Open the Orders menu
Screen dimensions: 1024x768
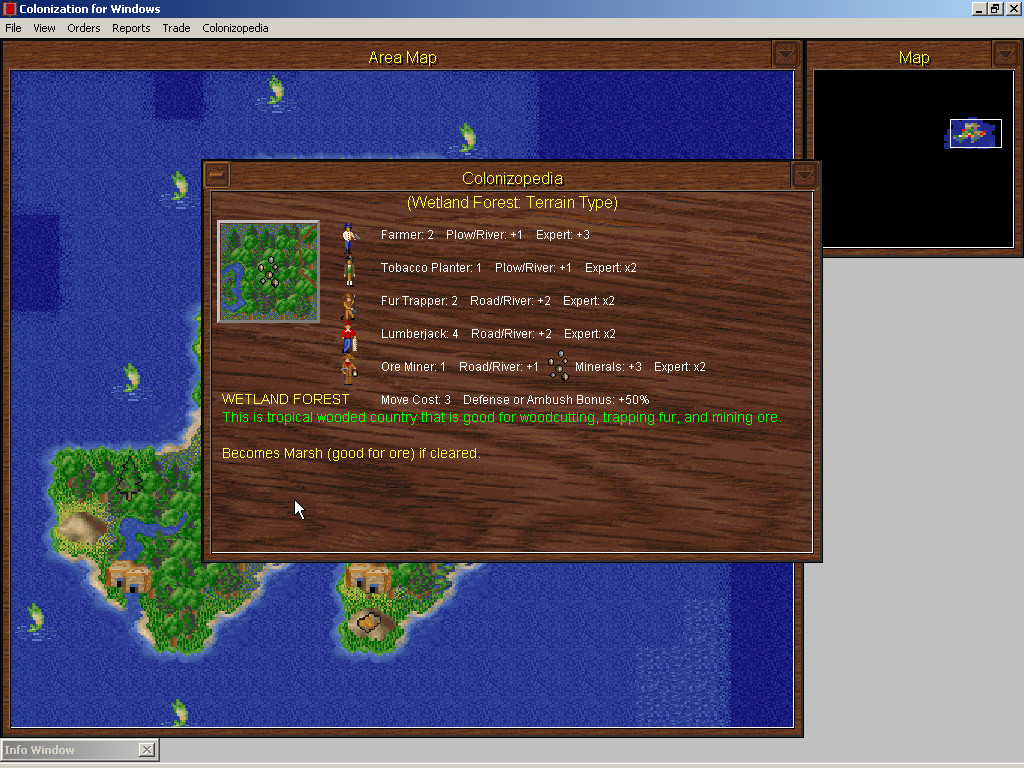click(x=84, y=28)
